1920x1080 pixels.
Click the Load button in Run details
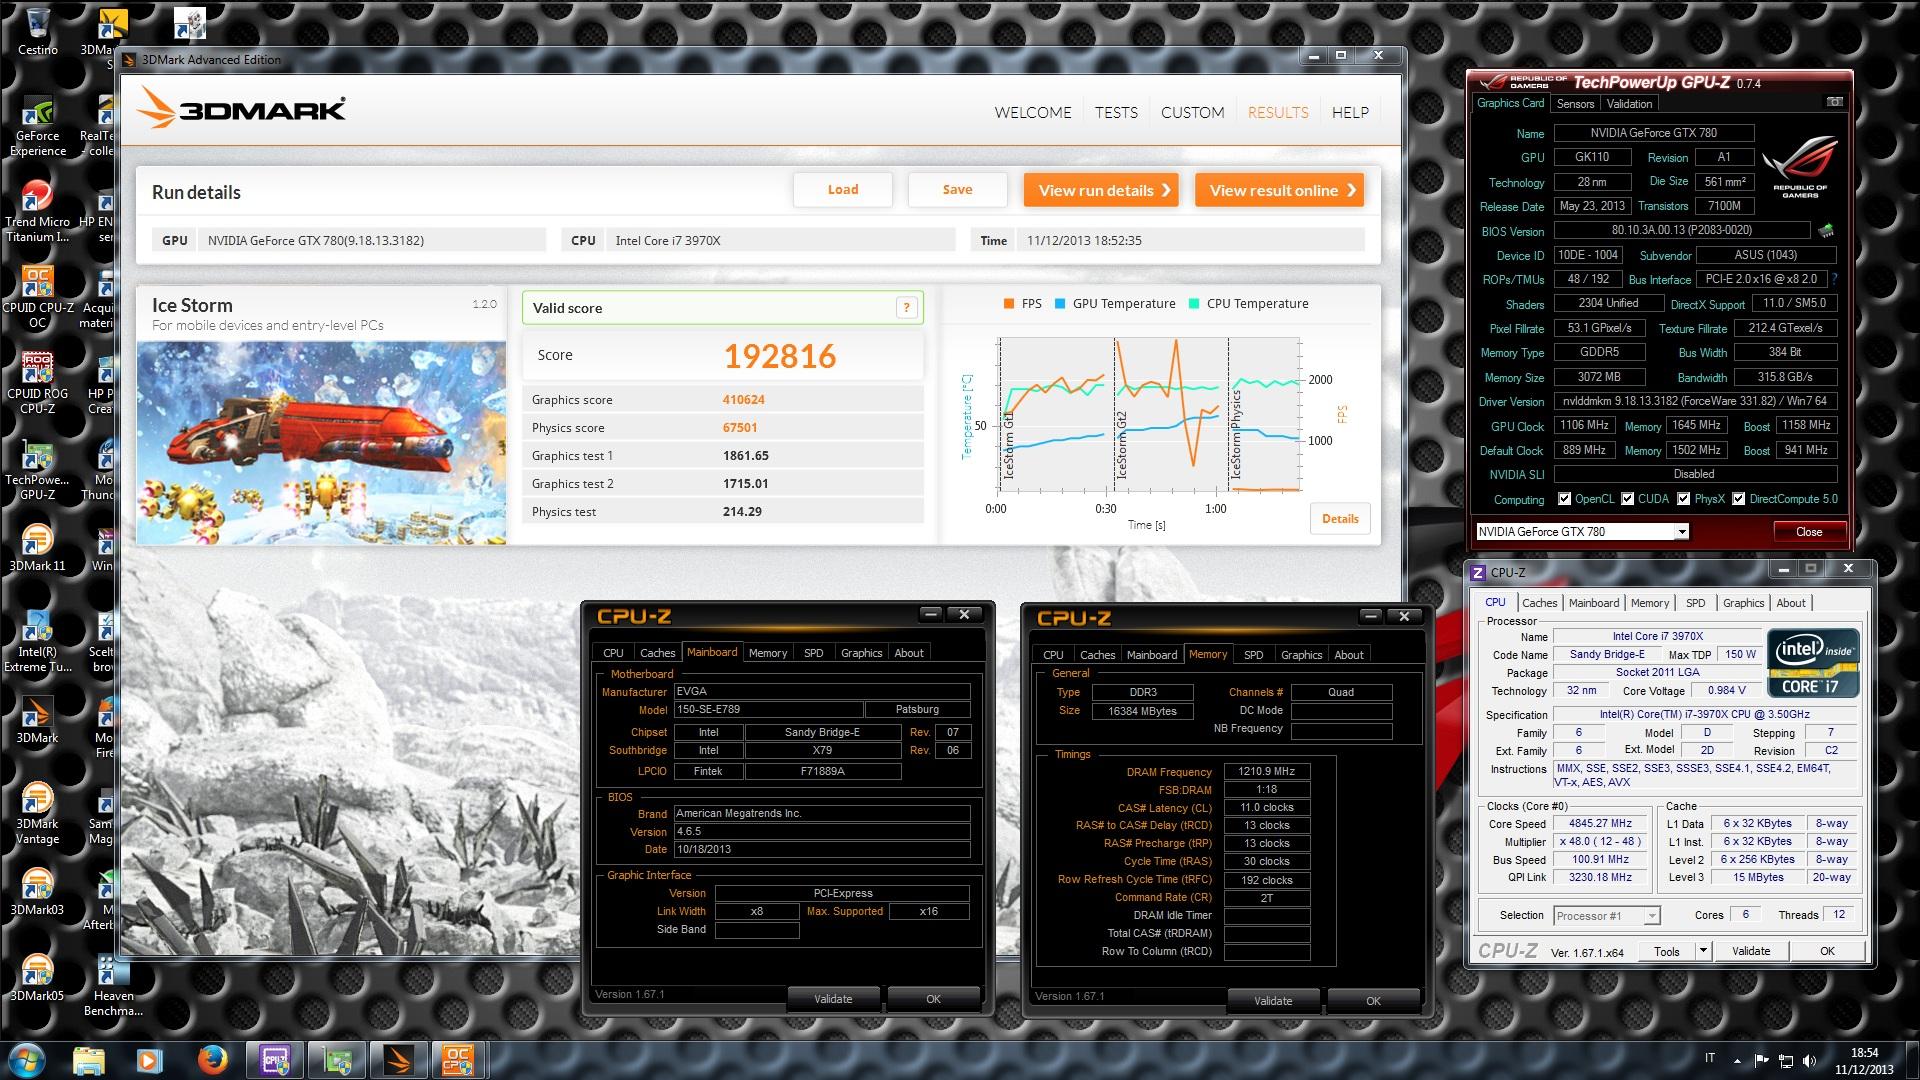(843, 190)
